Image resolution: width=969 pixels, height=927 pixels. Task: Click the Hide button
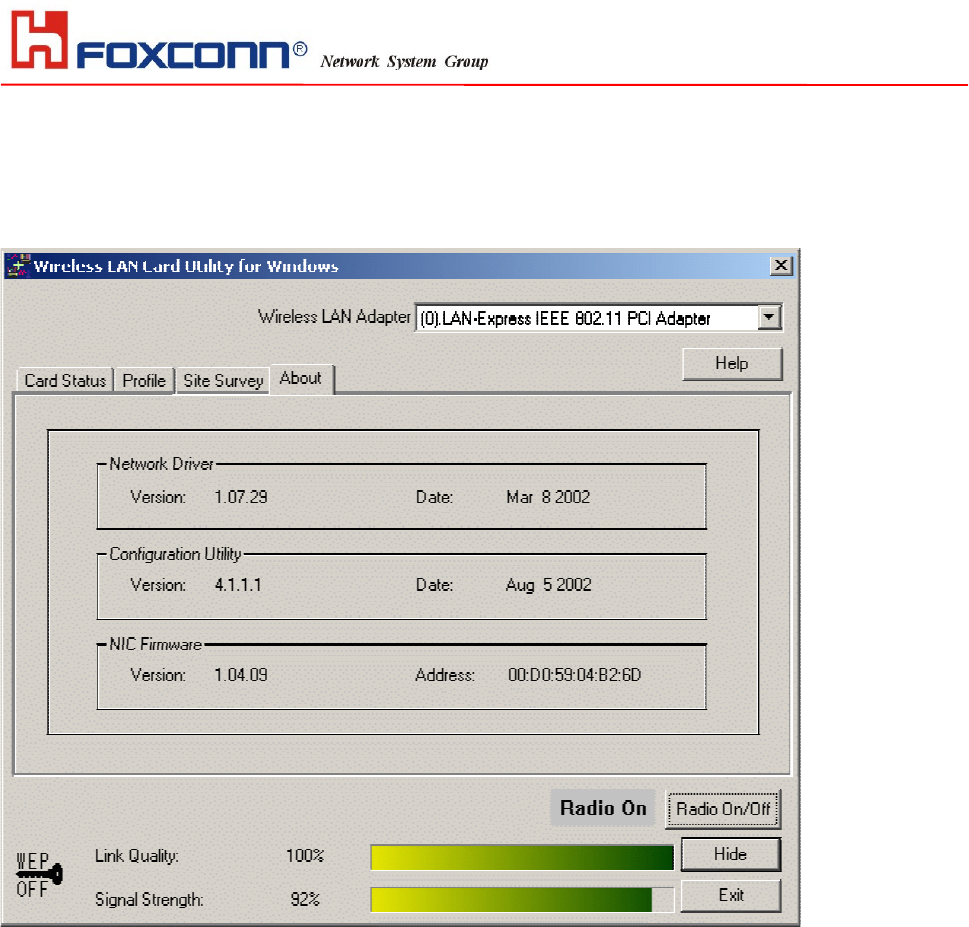click(730, 854)
